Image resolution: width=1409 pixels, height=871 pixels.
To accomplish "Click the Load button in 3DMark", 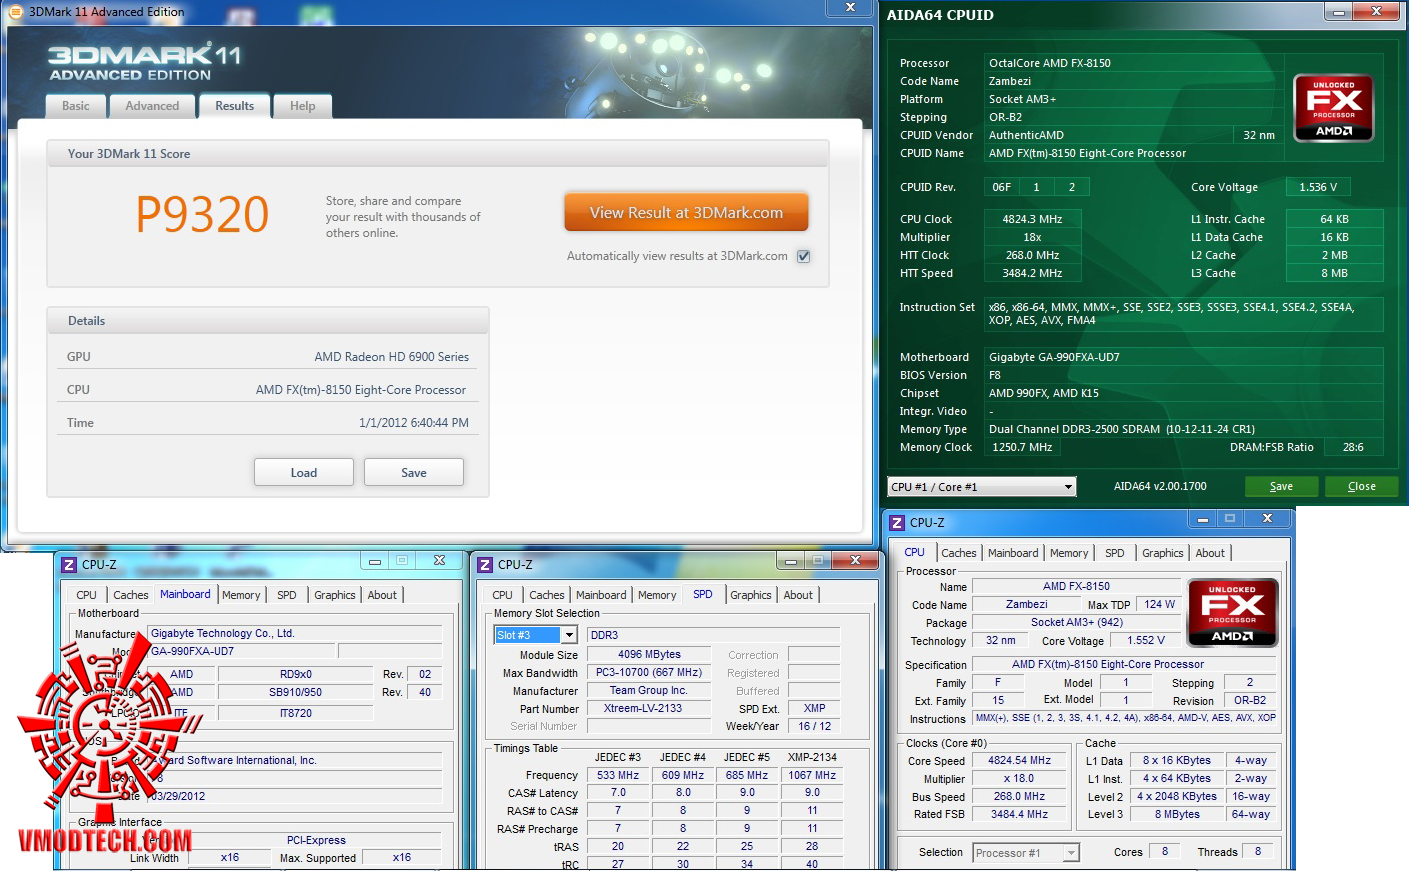I will 304,473.
